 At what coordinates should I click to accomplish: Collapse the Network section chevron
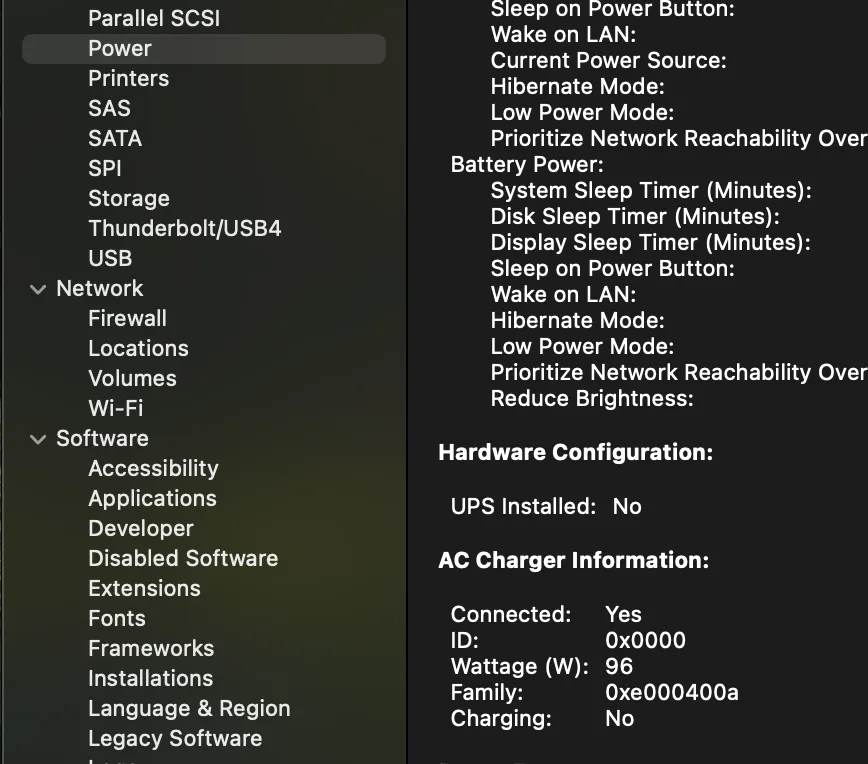click(x=38, y=289)
